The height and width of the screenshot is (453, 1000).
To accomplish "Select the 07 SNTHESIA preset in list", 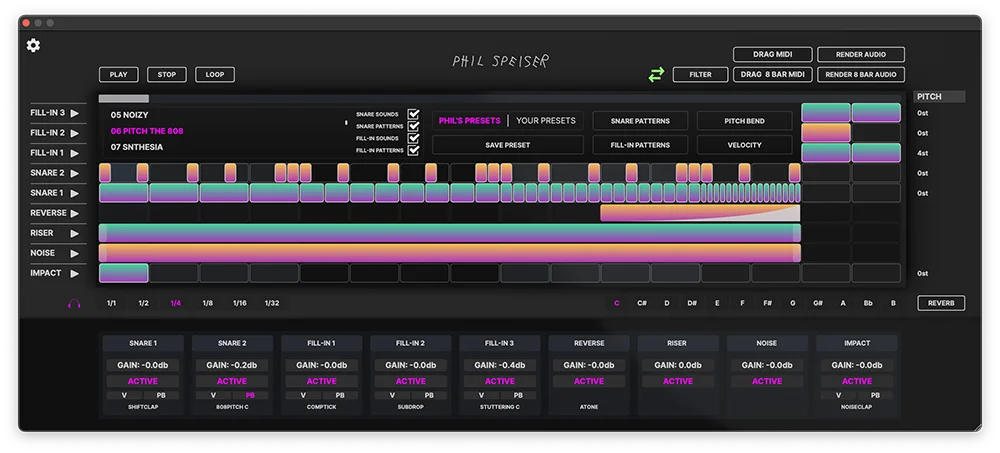I will click(137, 147).
